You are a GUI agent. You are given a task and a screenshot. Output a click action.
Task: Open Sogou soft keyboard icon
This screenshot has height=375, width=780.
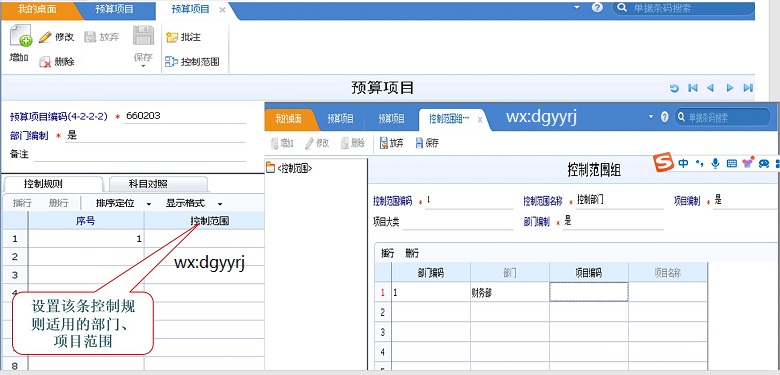(731, 163)
